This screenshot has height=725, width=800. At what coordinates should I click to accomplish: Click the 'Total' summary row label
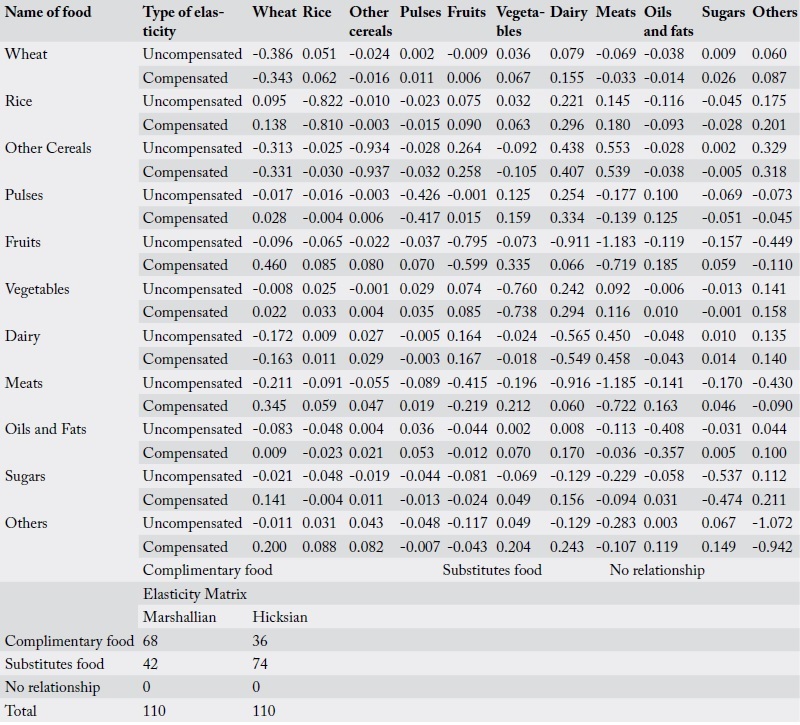click(x=21, y=711)
